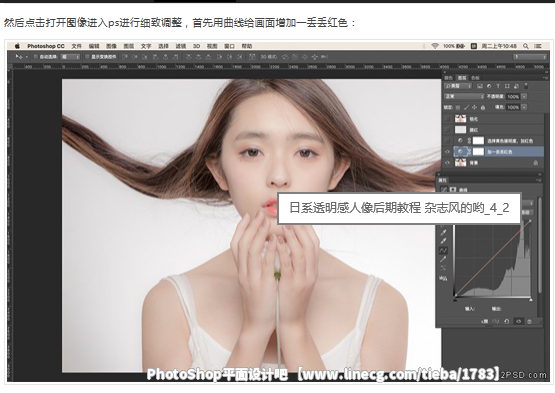The image size is (555, 393).
Task: Click the 属性 panel tab
Action: [x=442, y=180]
